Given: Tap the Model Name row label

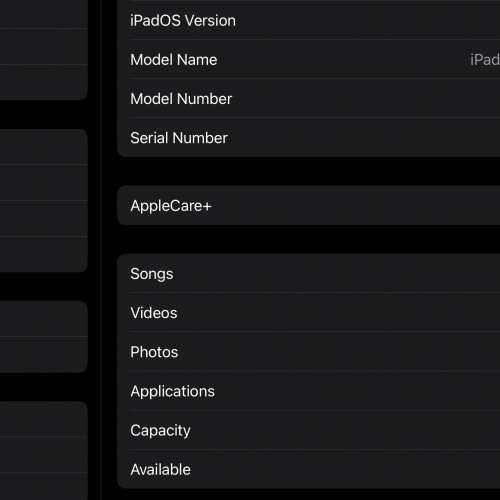Looking at the screenshot, I should (174, 60).
